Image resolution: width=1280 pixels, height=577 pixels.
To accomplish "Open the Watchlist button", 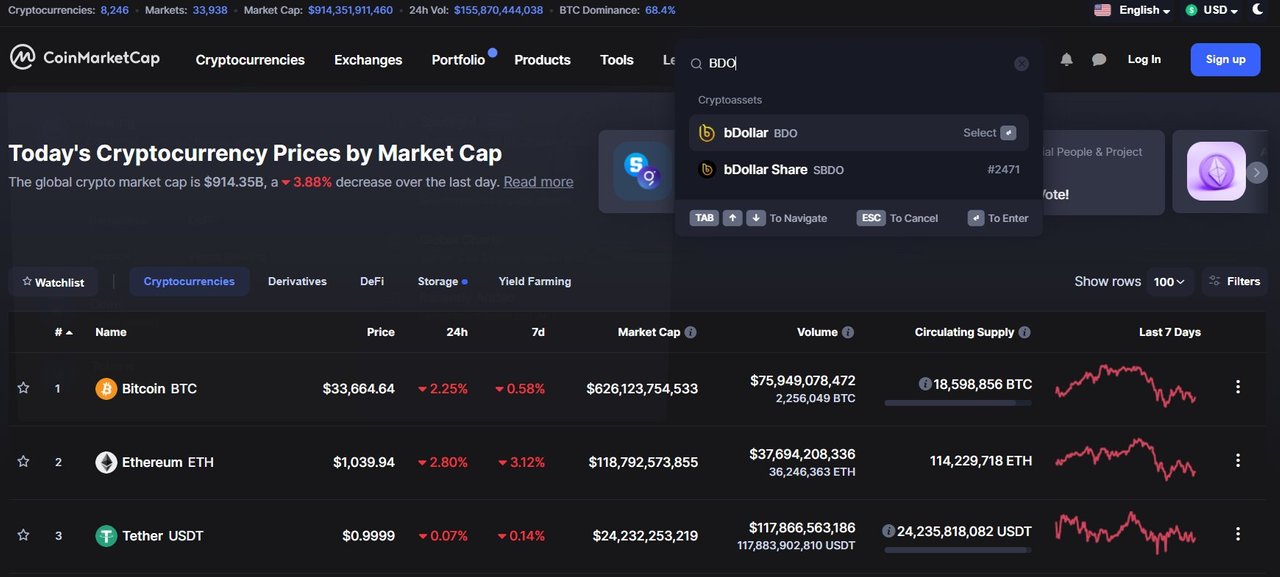I will (x=54, y=282).
